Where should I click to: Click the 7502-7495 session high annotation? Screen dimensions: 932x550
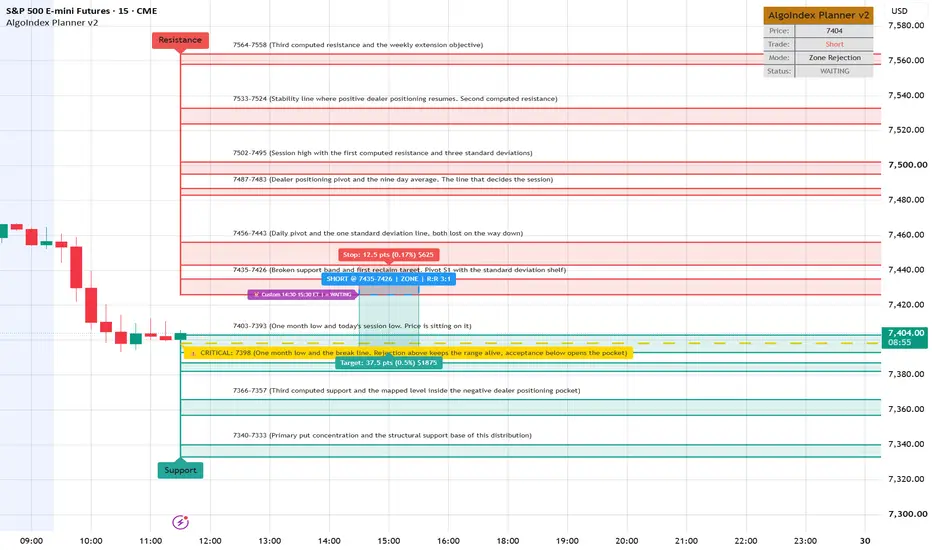pos(382,153)
